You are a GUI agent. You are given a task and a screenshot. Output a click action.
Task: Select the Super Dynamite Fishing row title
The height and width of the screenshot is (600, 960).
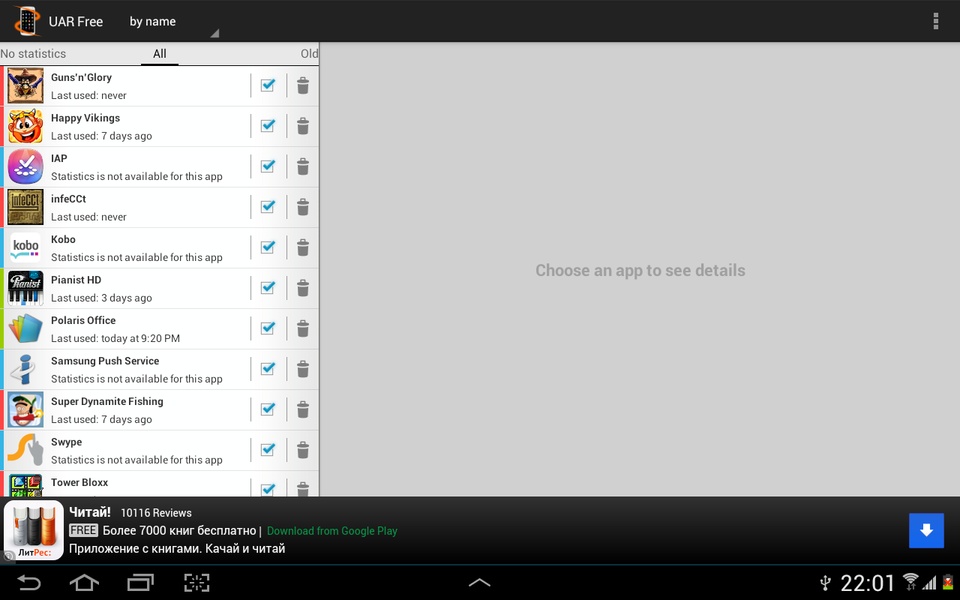click(x=107, y=402)
